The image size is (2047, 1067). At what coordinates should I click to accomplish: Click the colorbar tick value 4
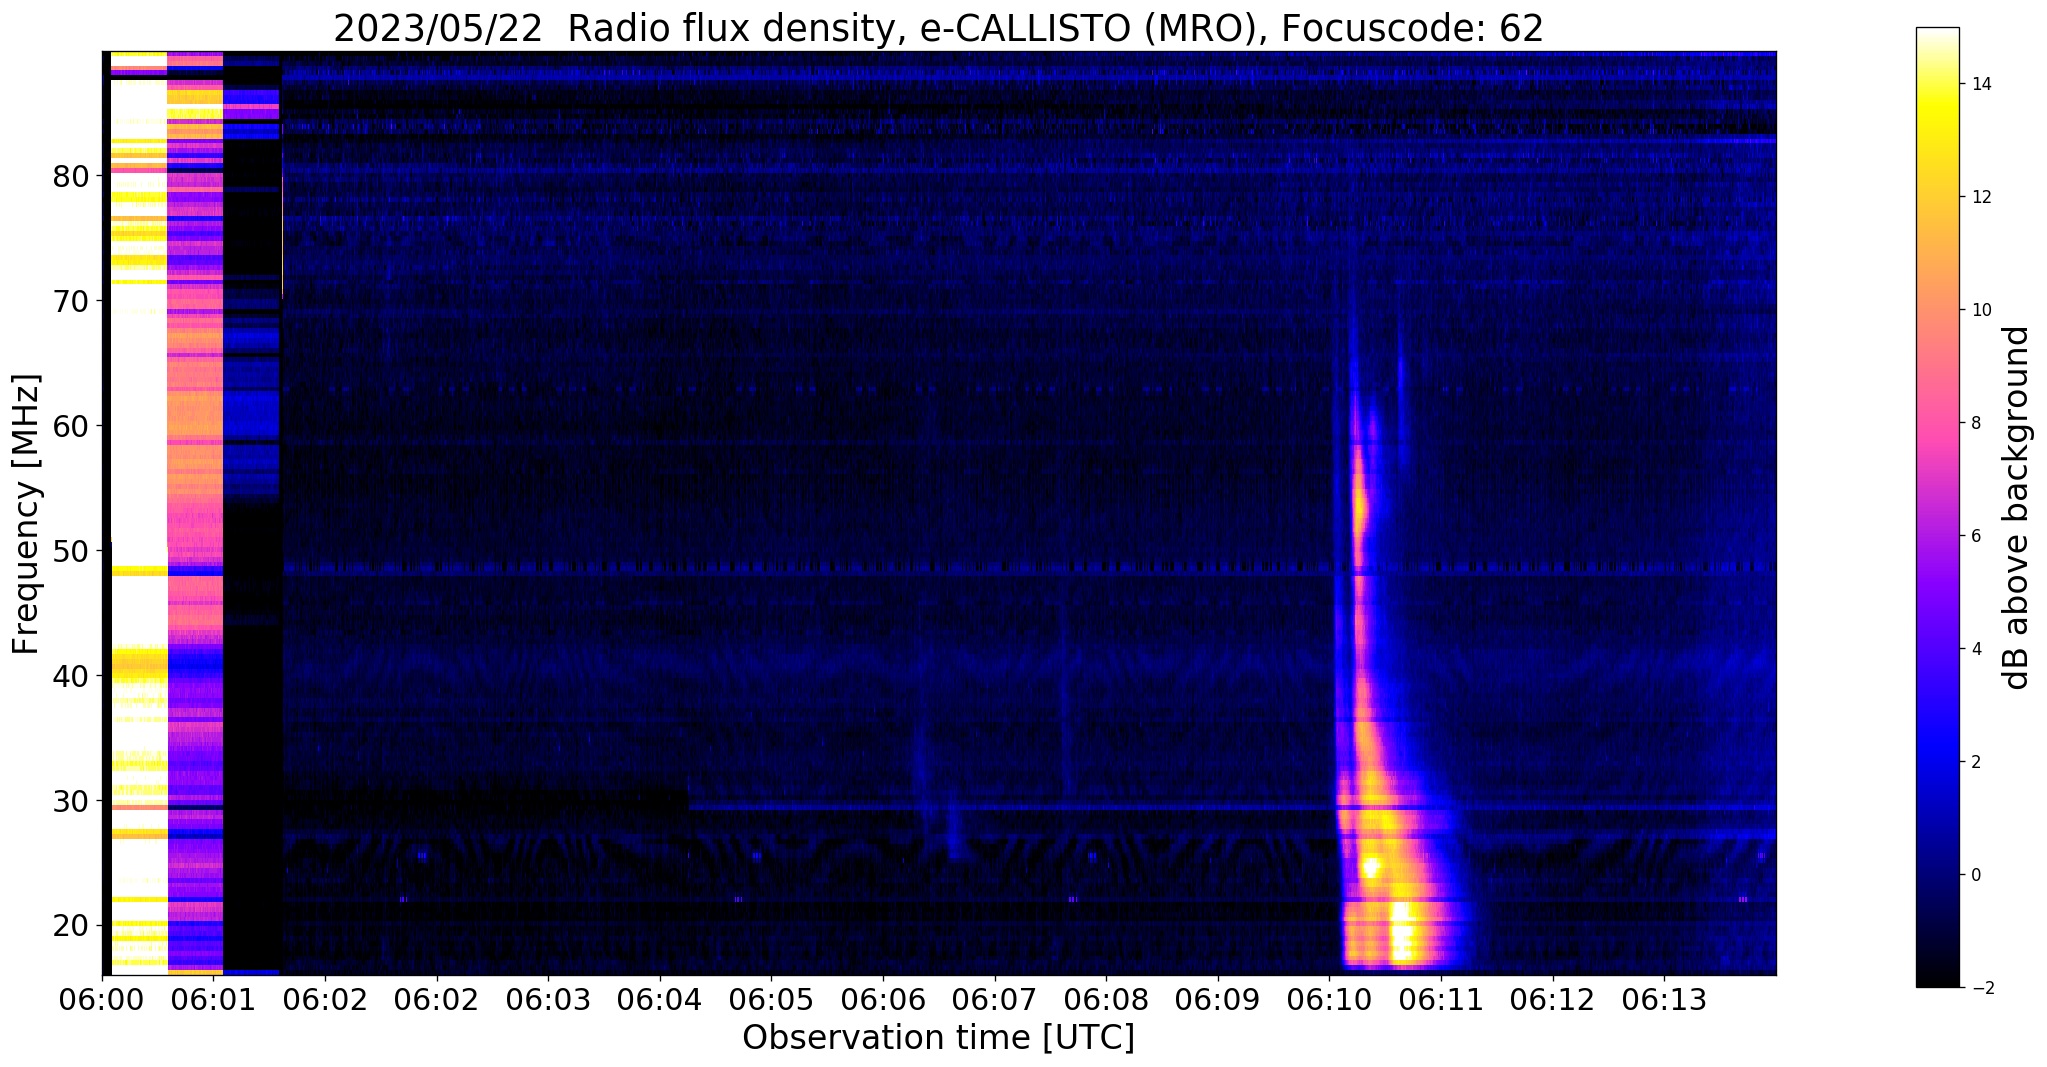click(1975, 649)
